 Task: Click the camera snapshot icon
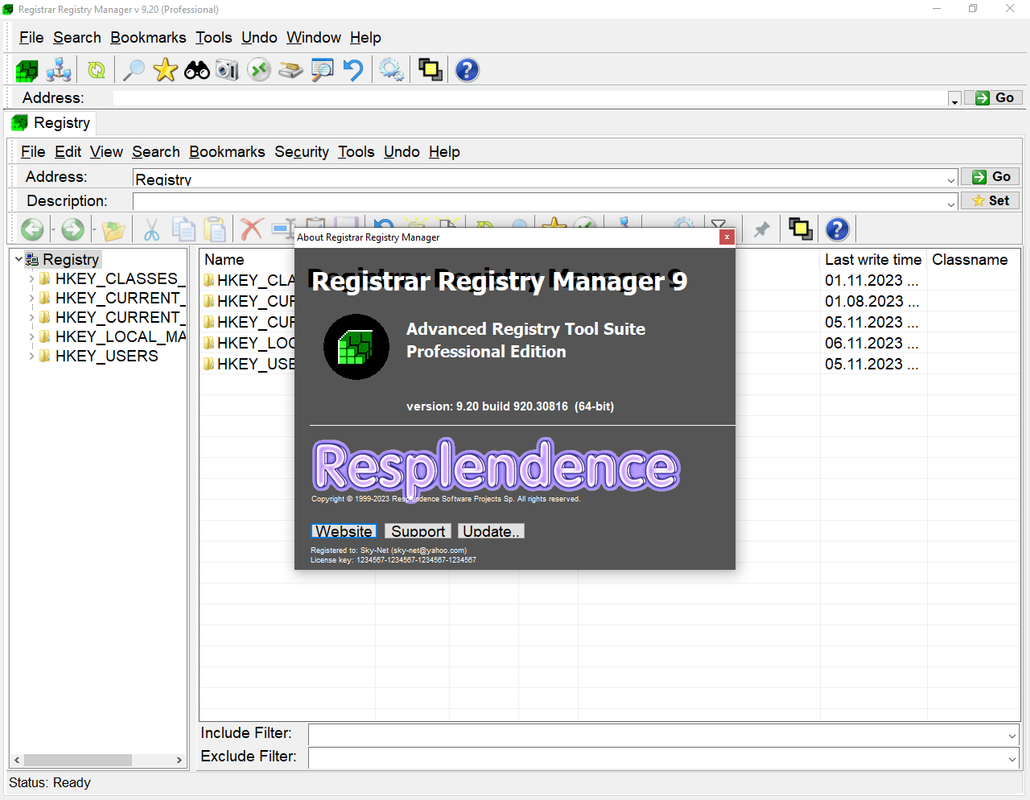tap(227, 70)
